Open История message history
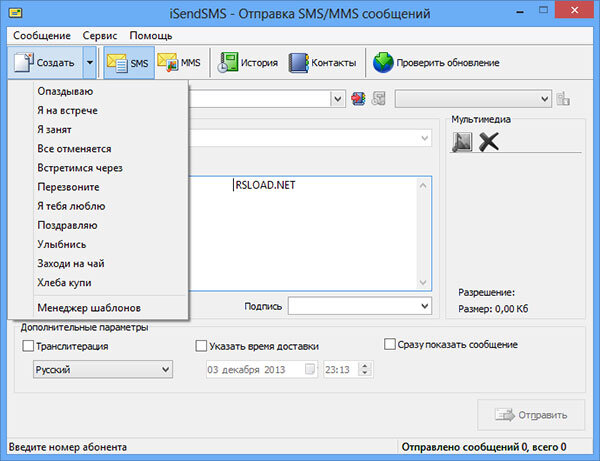 248,63
